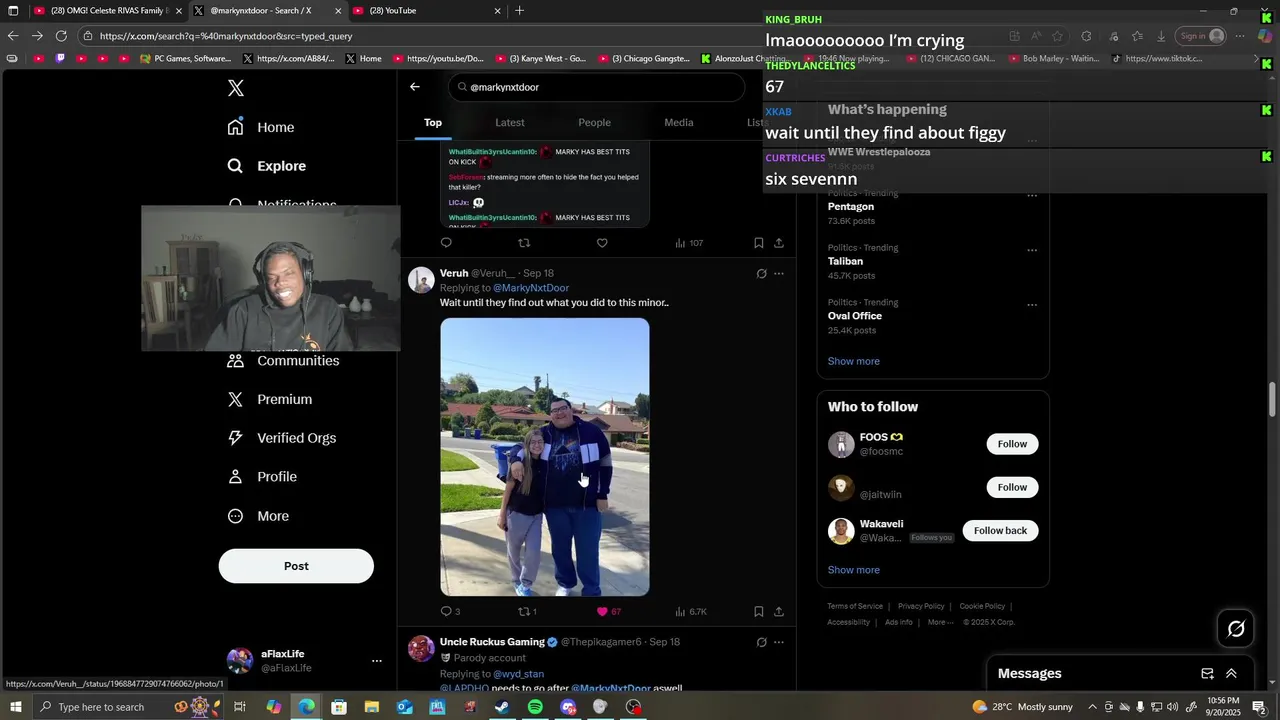Open Explore in the X sidebar
The height and width of the screenshot is (720, 1280).
pyautogui.click(x=266, y=166)
